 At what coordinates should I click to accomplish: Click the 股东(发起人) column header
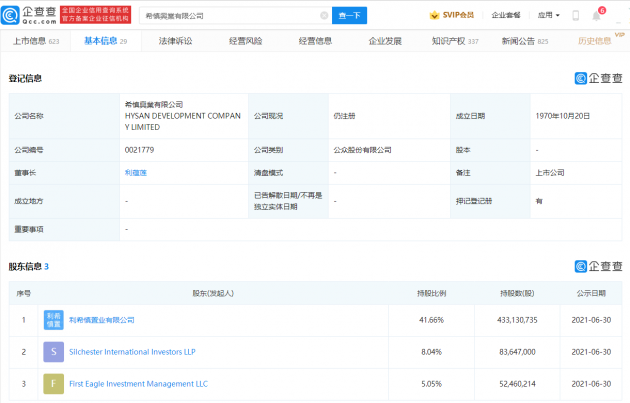pyautogui.click(x=213, y=293)
